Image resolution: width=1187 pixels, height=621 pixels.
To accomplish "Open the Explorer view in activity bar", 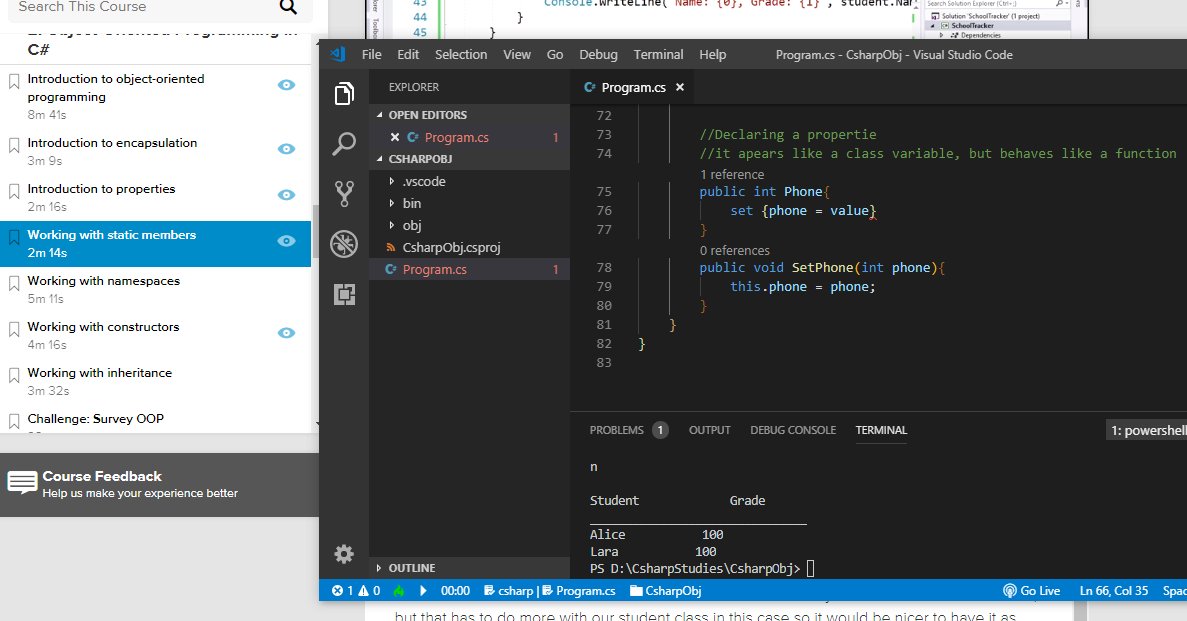I will (344, 94).
